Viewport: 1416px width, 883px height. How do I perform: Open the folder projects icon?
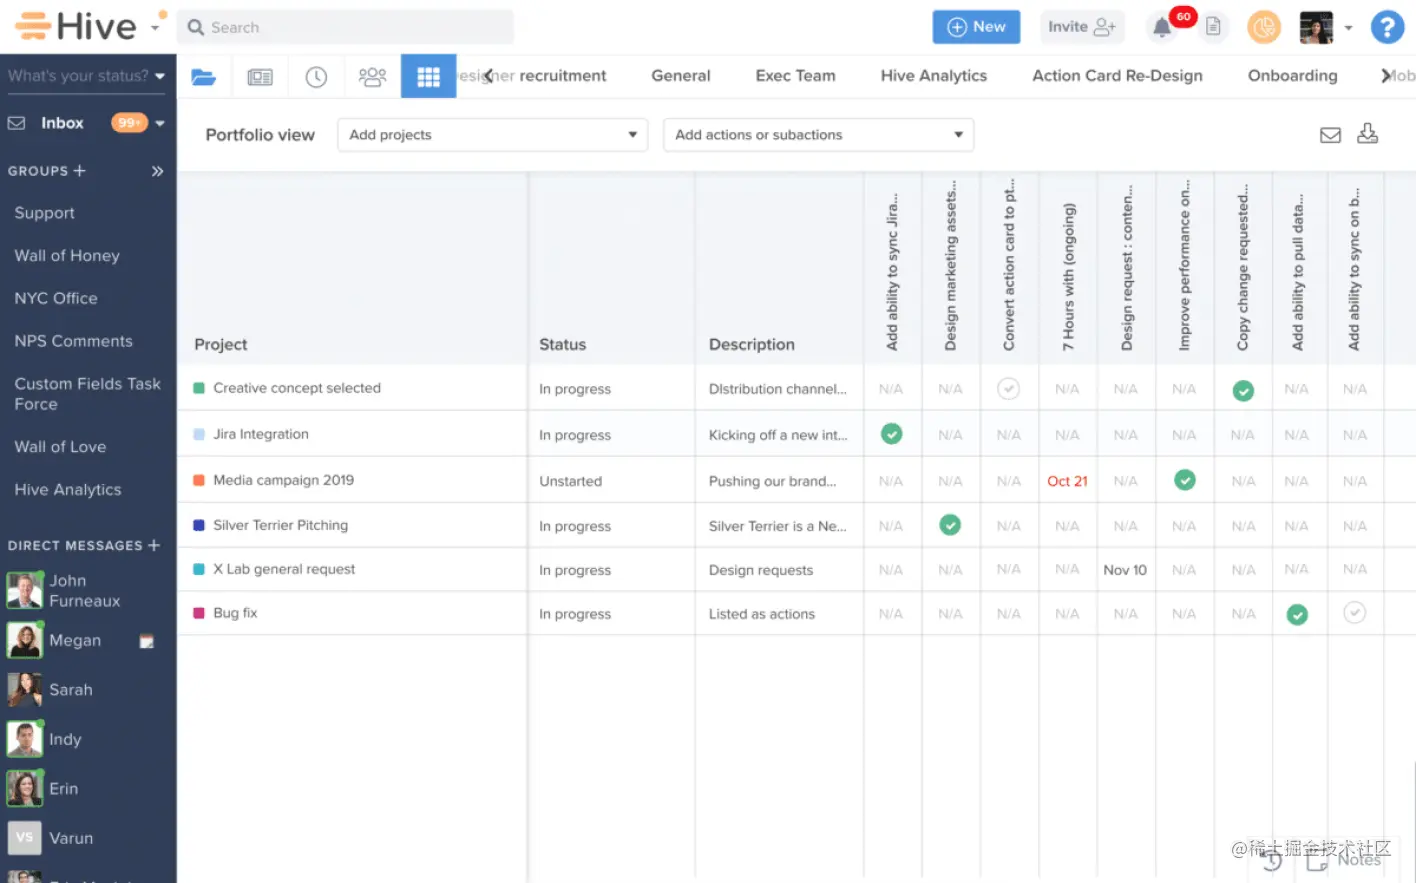[204, 77]
